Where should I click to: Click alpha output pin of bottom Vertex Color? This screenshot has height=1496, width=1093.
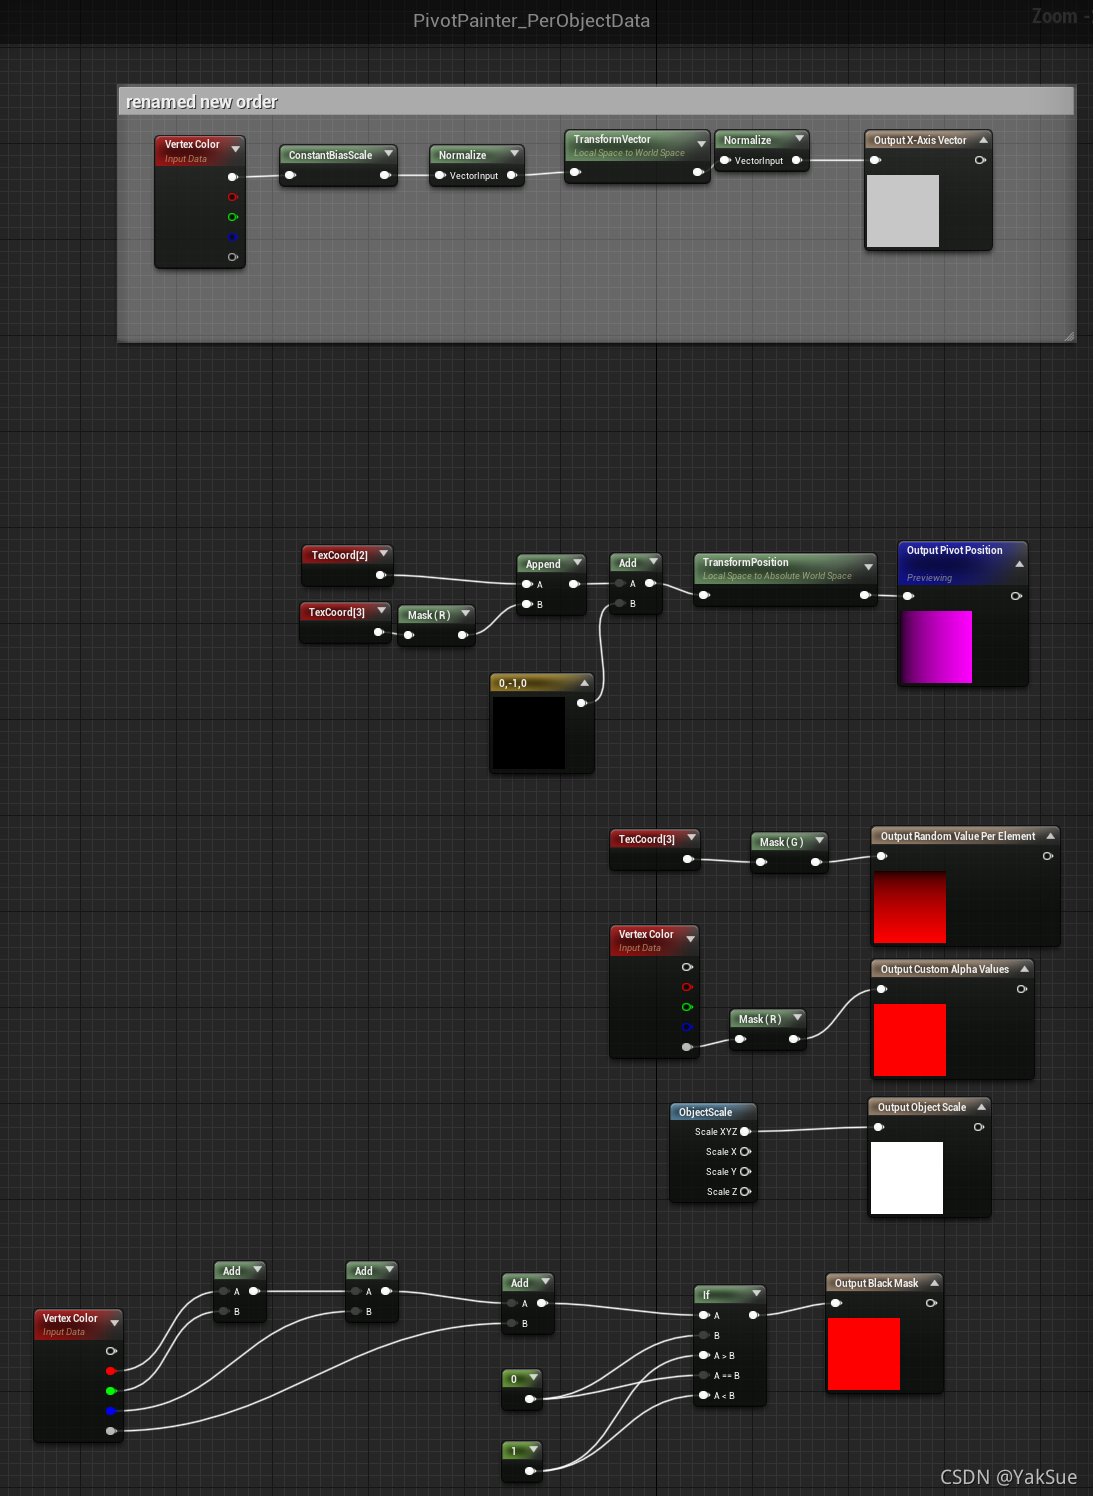click(x=111, y=1431)
